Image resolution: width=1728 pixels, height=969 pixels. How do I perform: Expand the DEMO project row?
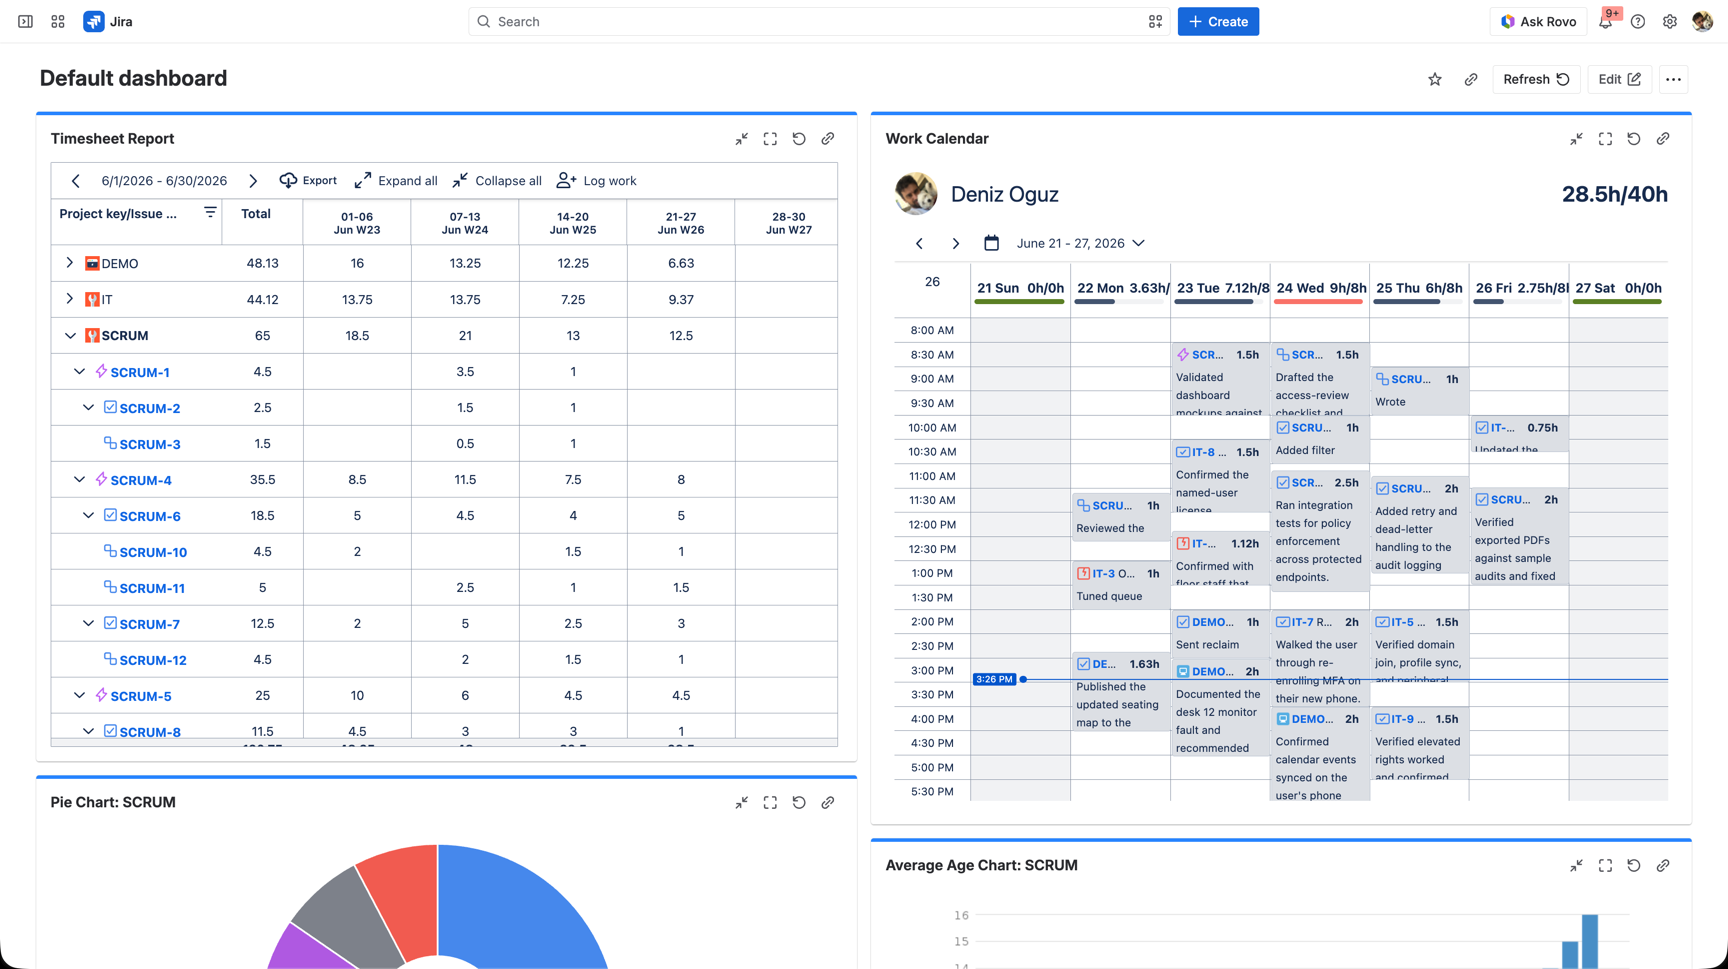tap(70, 263)
